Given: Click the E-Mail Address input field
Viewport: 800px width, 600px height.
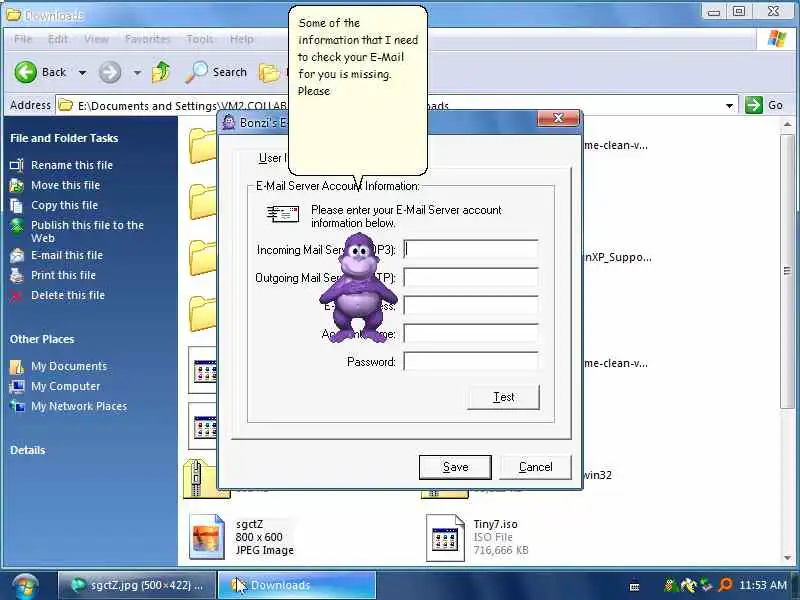Looking at the screenshot, I should click(470, 306).
